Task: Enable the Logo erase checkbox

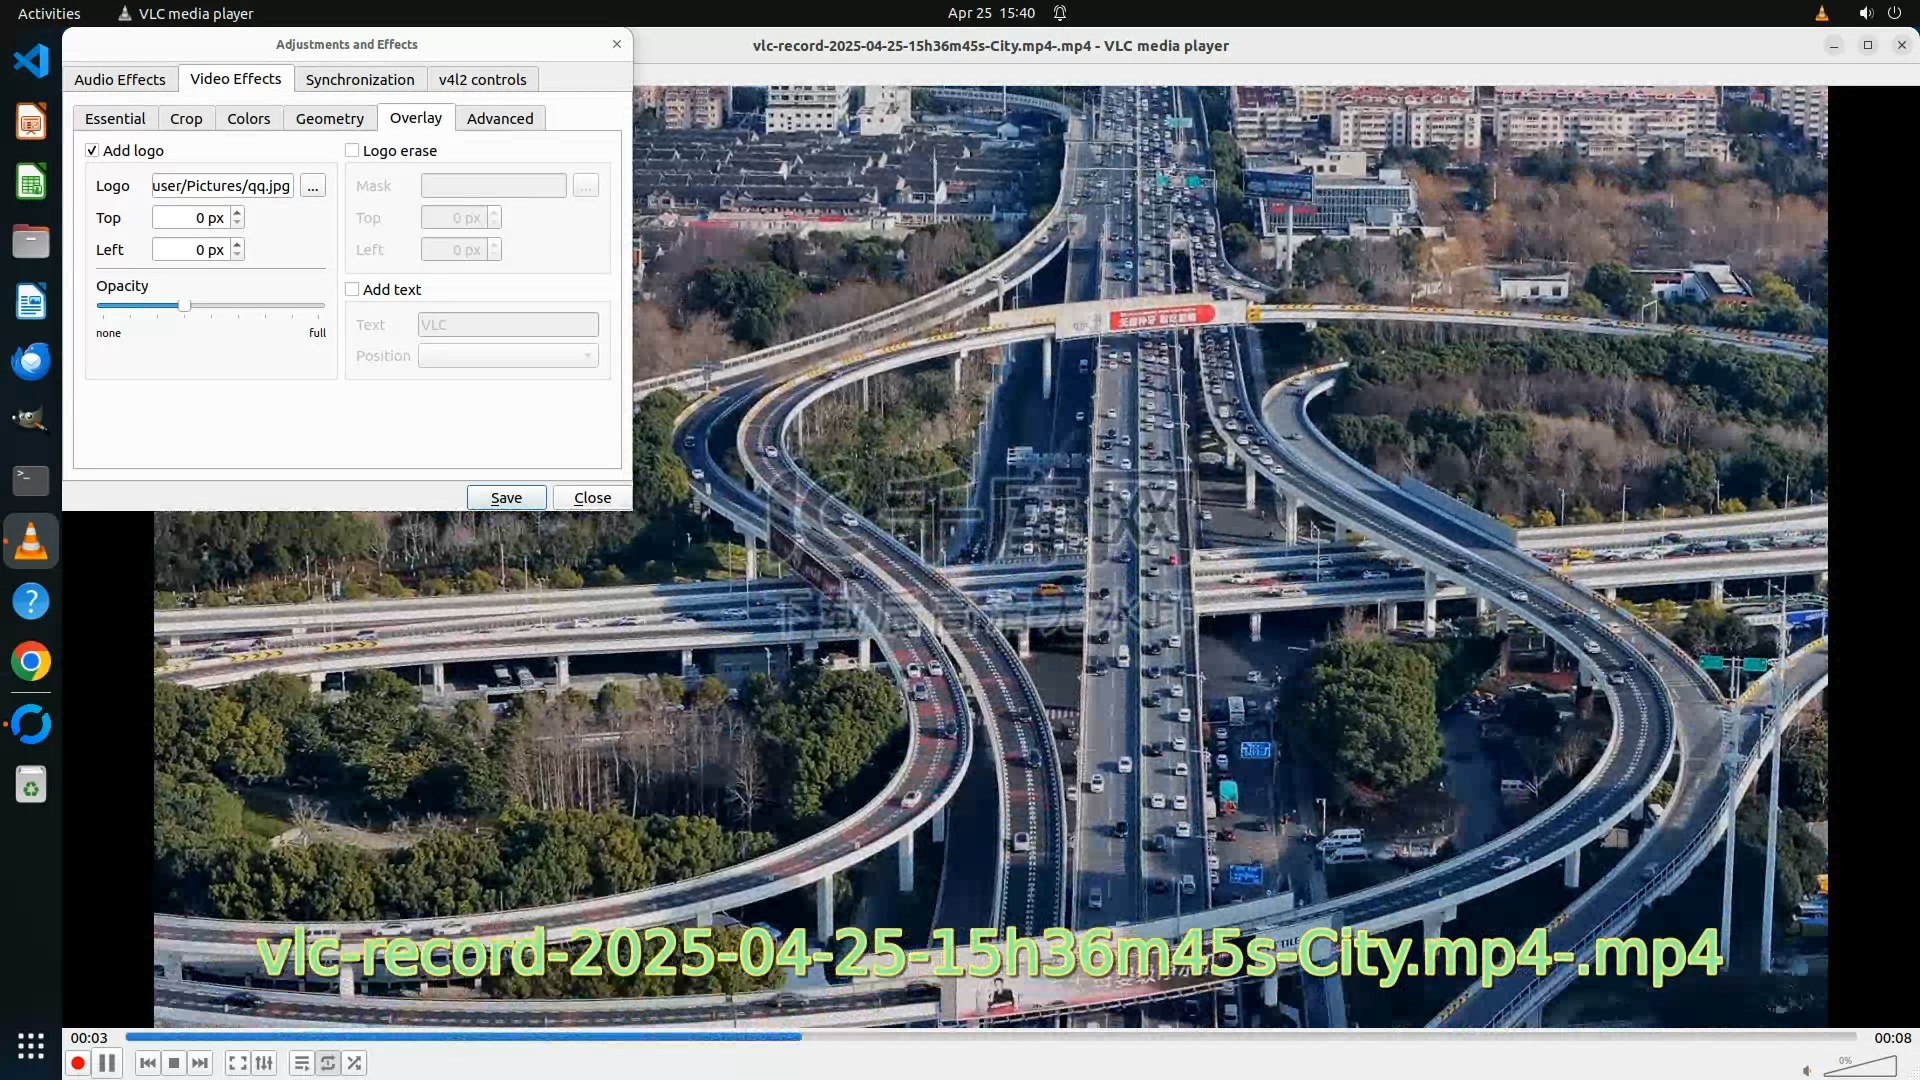Action: tap(352, 150)
